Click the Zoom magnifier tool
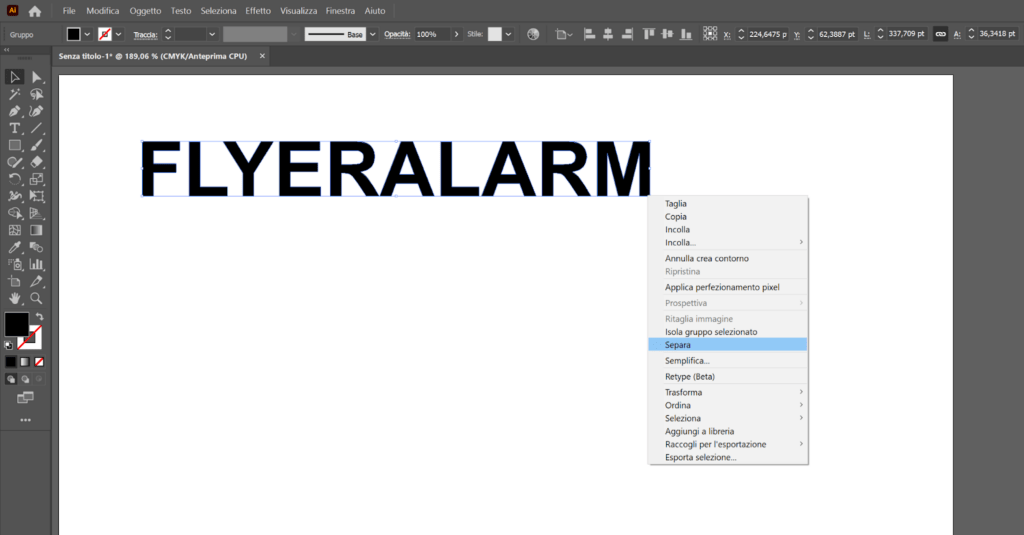The height and width of the screenshot is (535, 1024). point(36,298)
